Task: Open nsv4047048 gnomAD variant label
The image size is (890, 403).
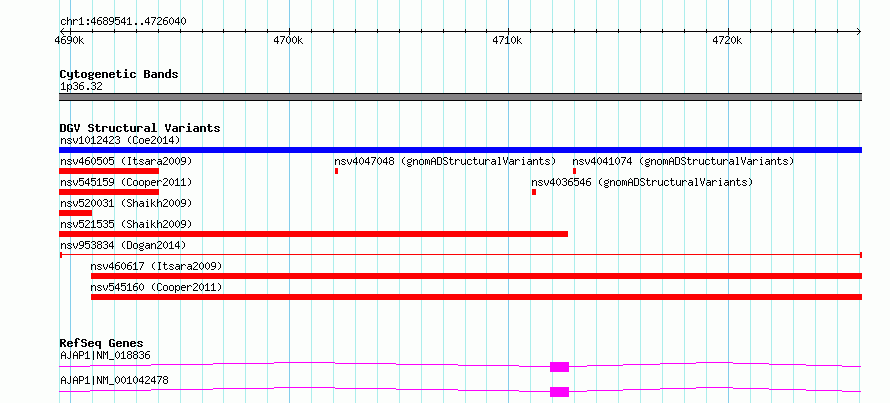Action: coord(446,161)
